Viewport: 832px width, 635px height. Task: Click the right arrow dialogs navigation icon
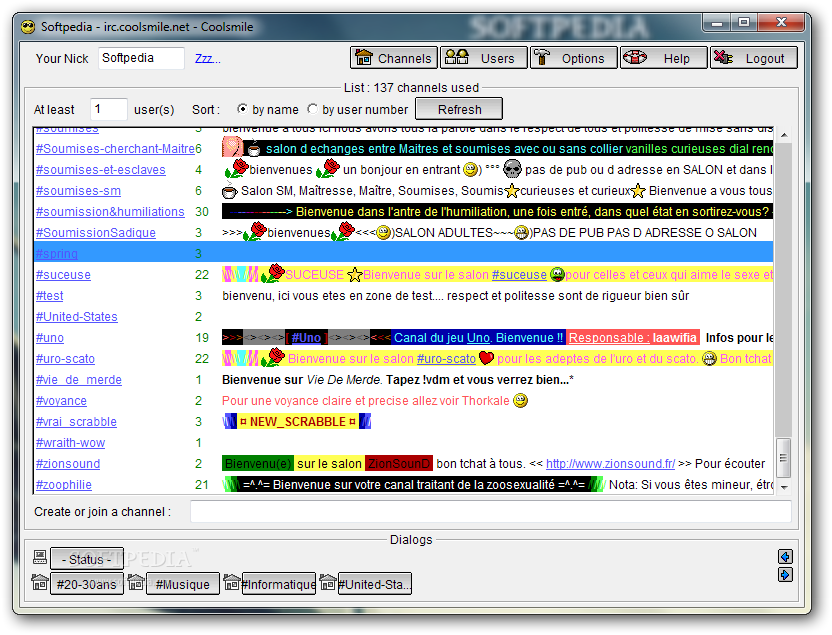click(x=785, y=575)
